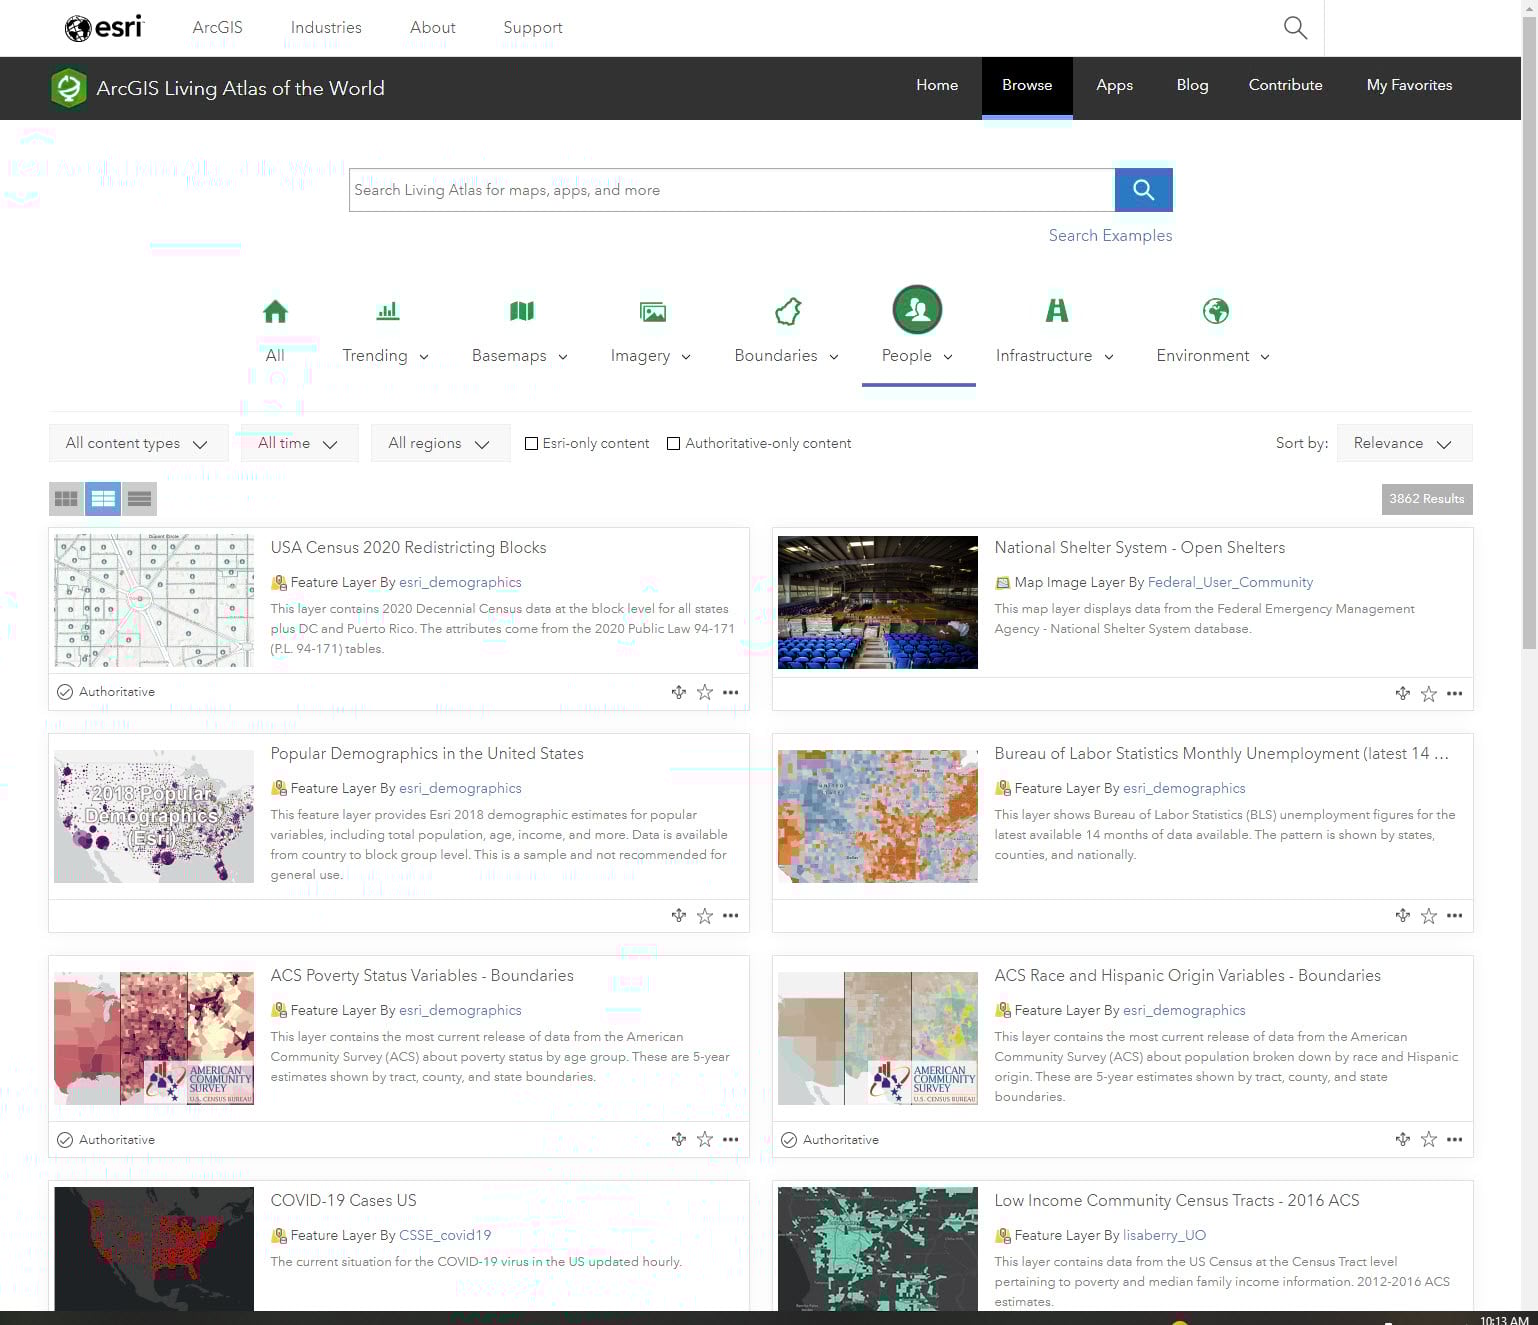This screenshot has width=1538, height=1325.
Task: Open map viewer icon for ACS Poverty Status card
Action: [x=679, y=1139]
